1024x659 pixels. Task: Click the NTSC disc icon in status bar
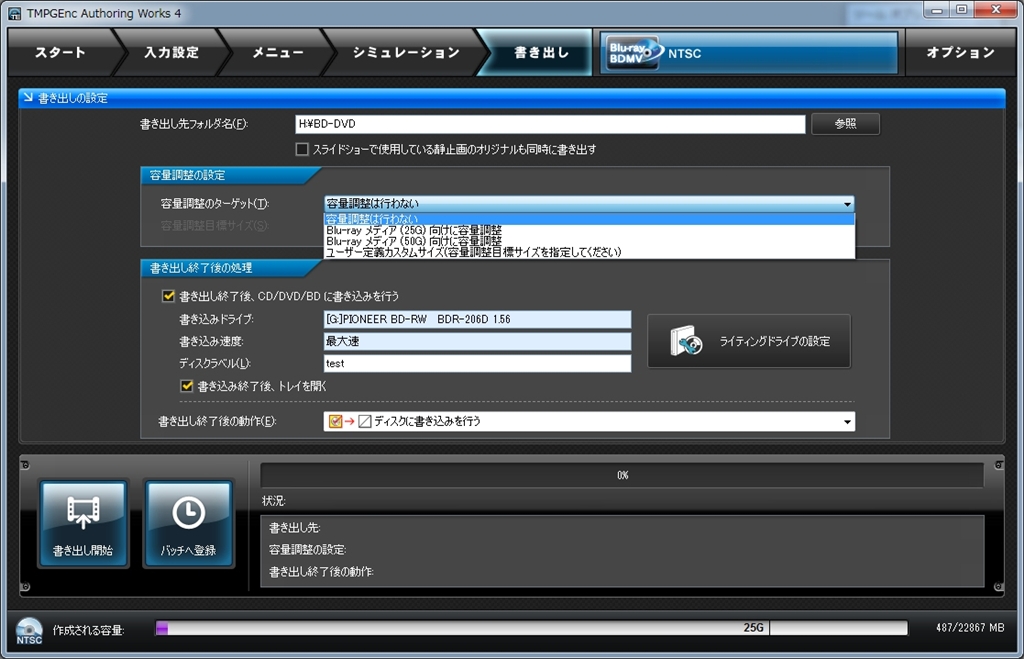(29, 630)
